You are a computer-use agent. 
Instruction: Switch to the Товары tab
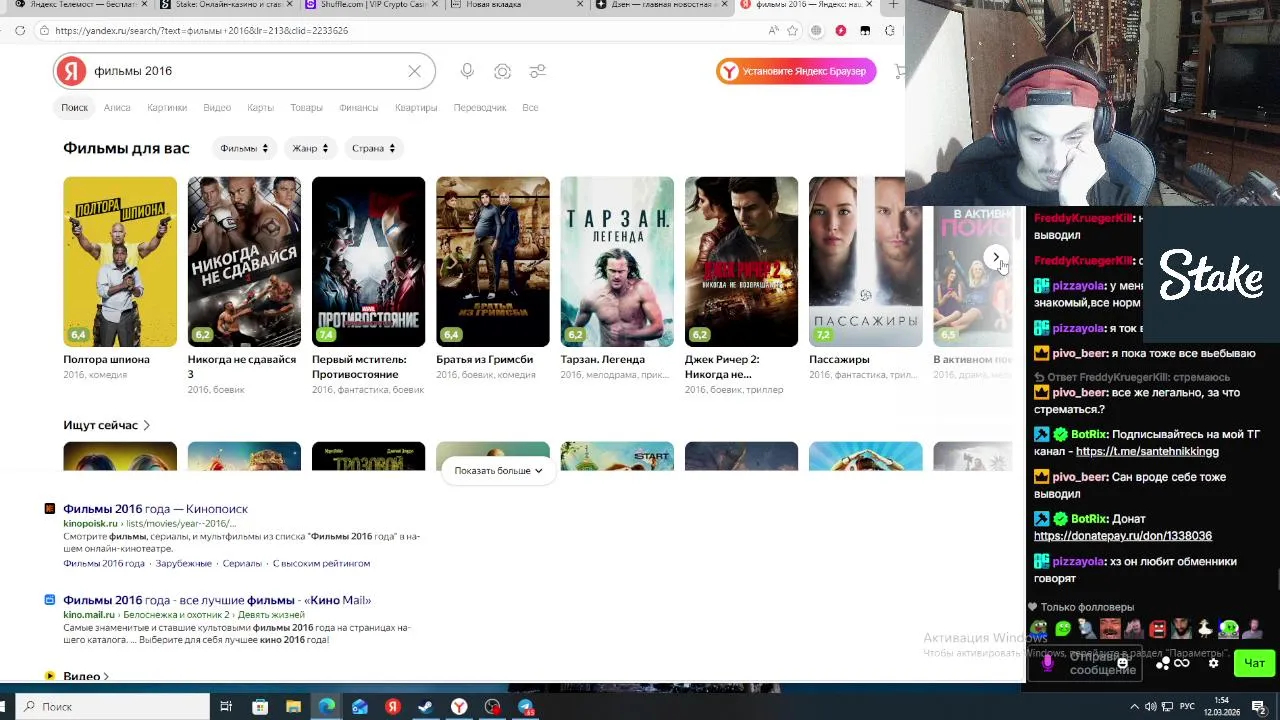[x=306, y=107]
